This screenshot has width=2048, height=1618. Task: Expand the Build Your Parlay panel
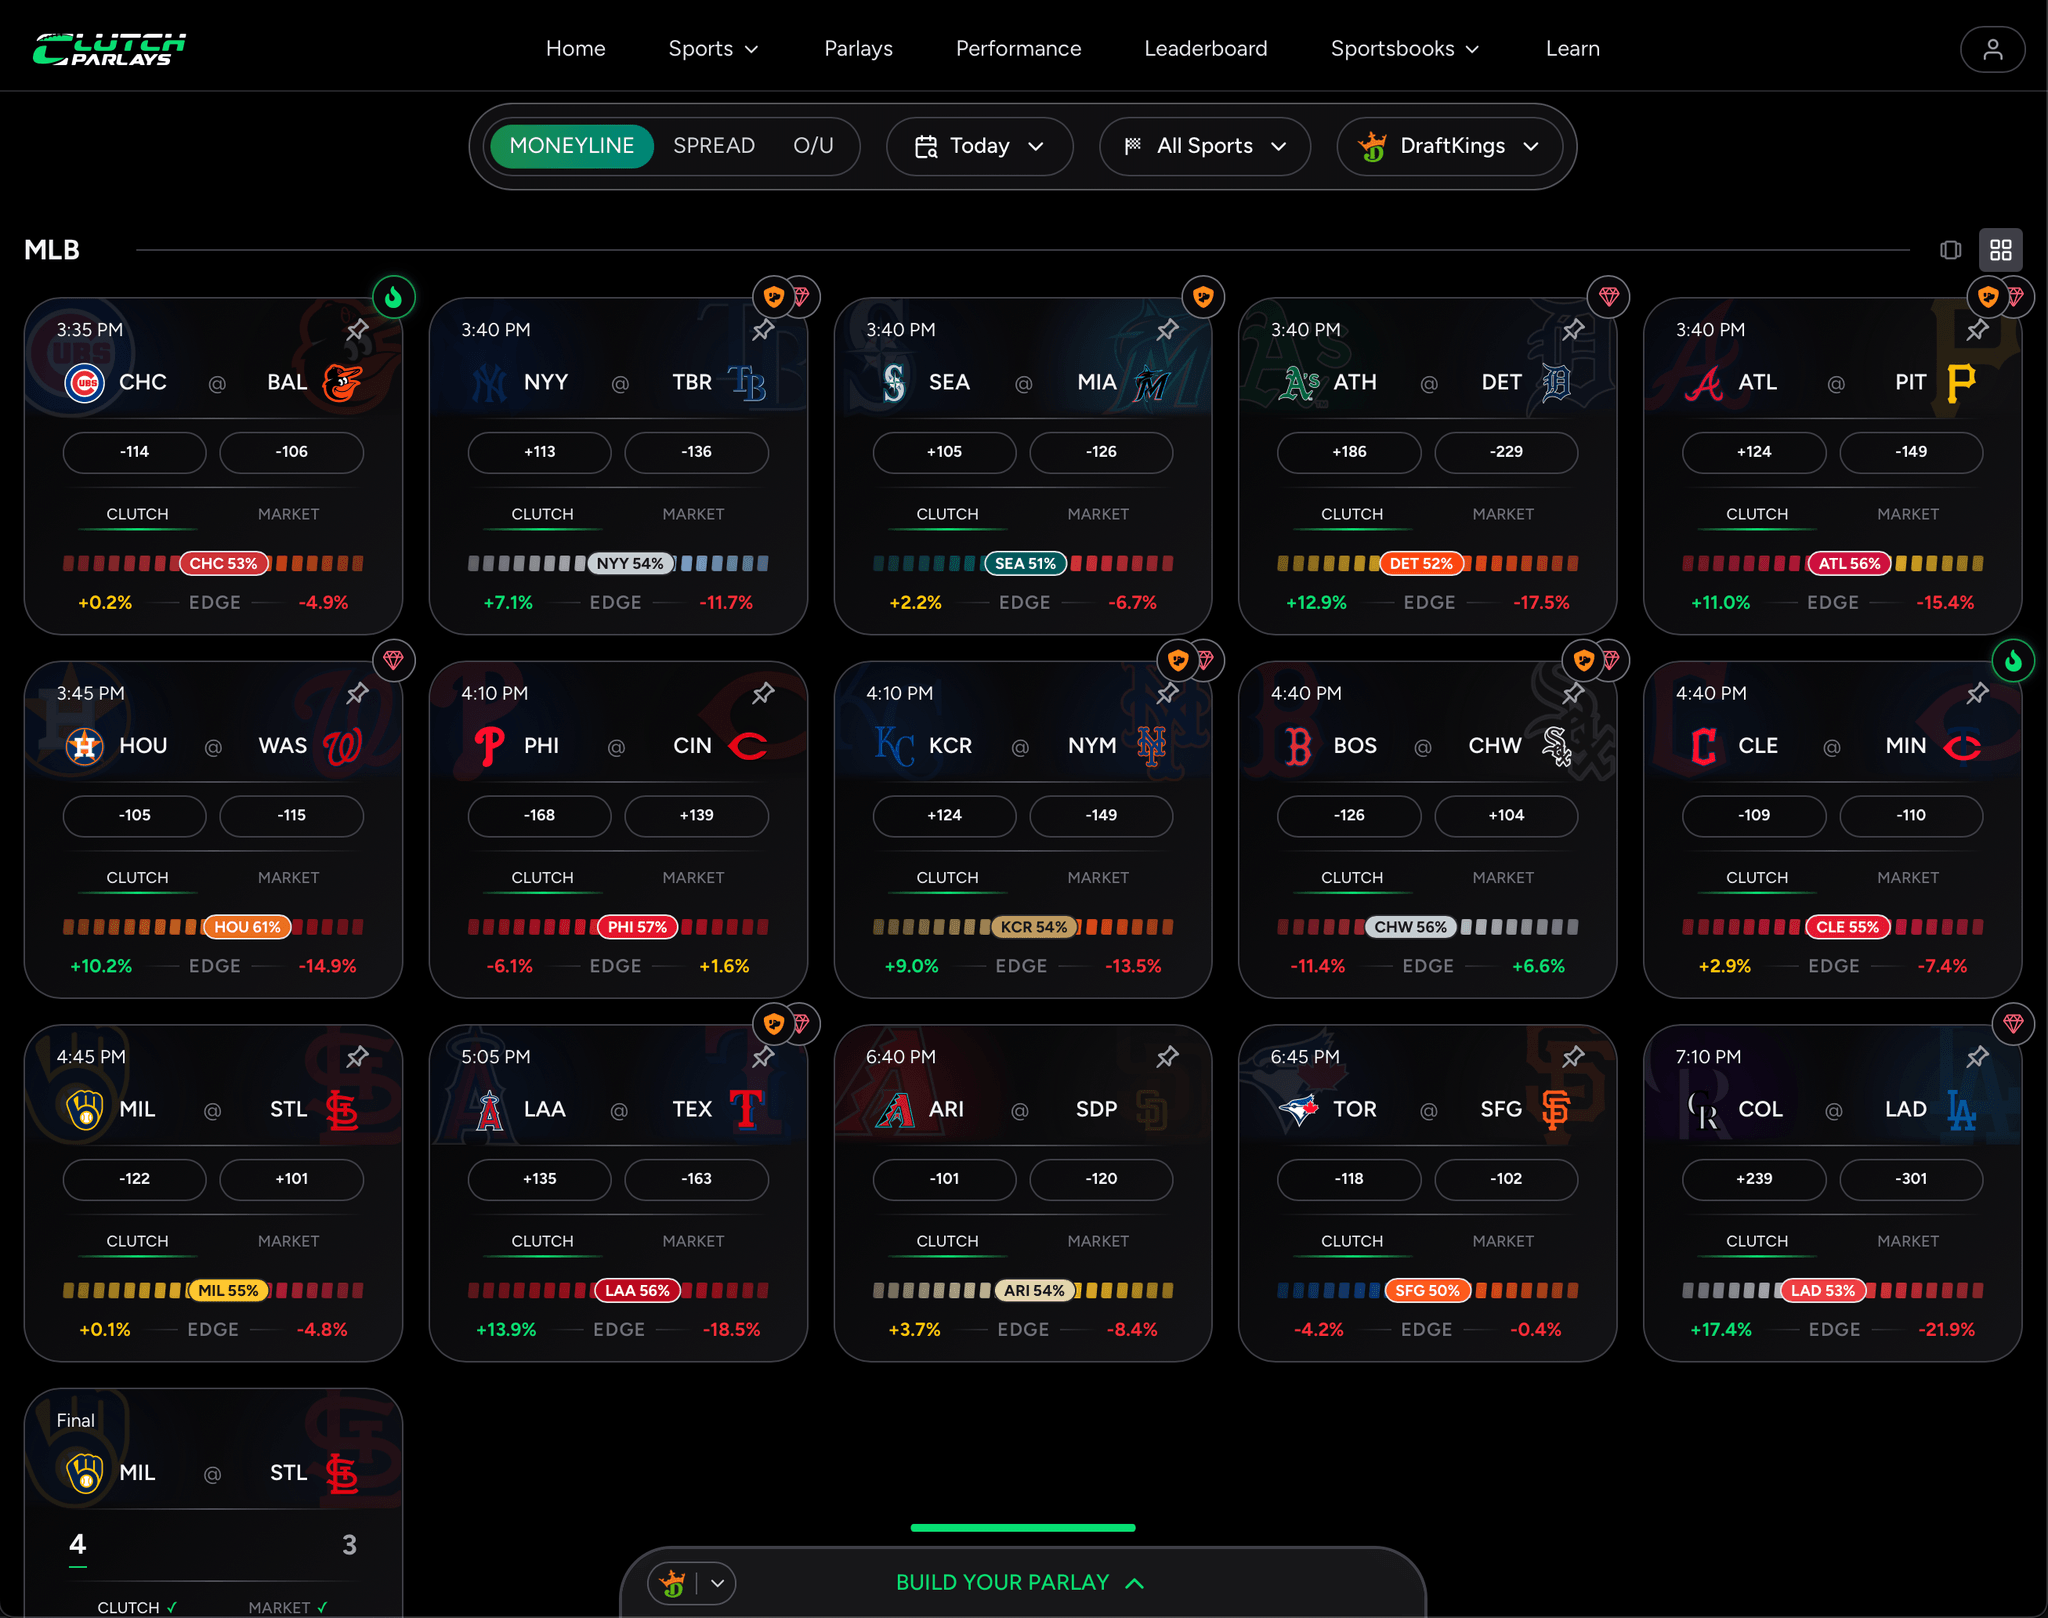click(1020, 1582)
